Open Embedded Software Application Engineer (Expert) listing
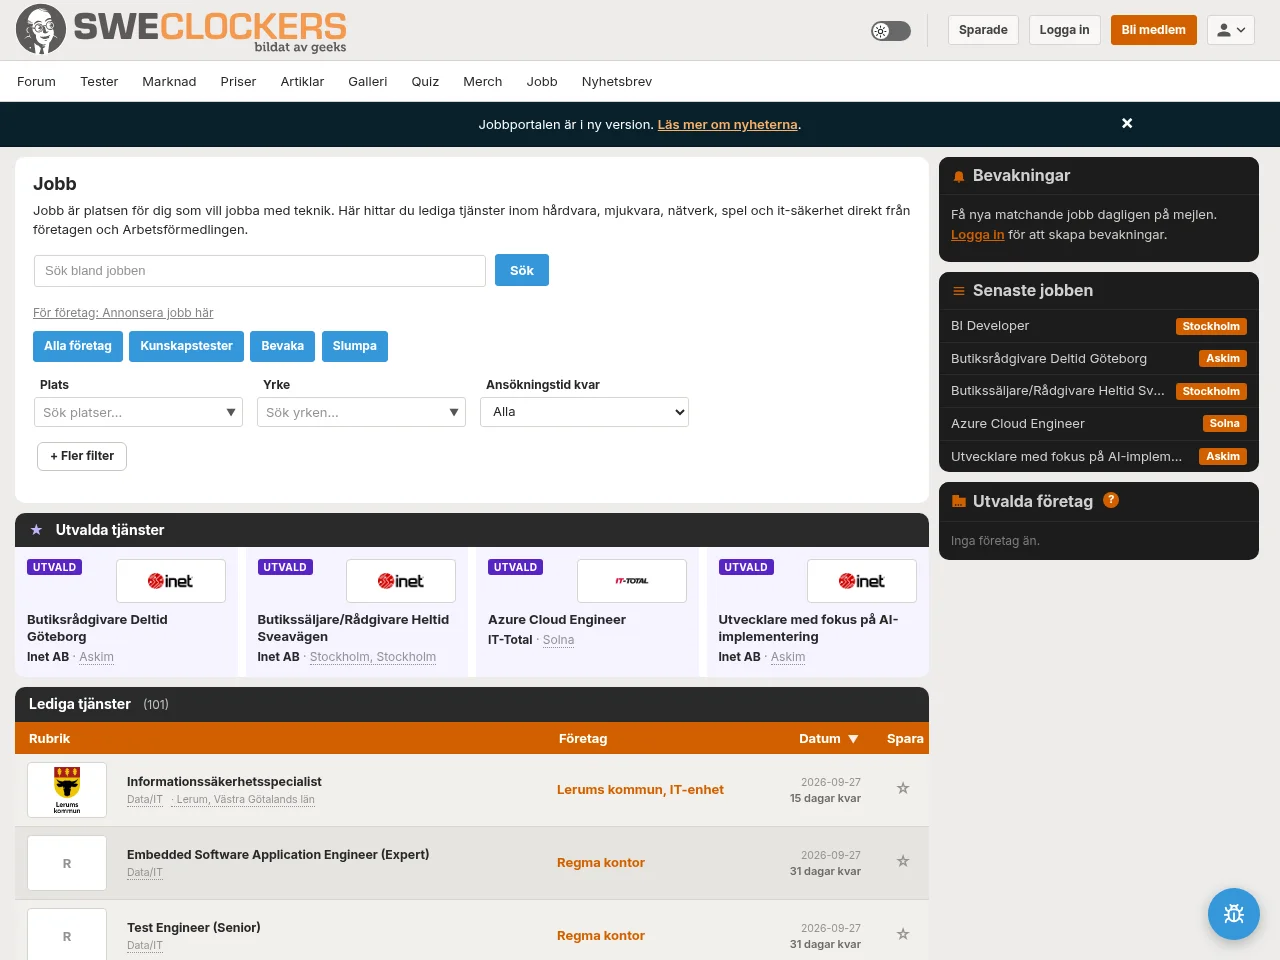This screenshot has width=1280, height=960. [x=278, y=855]
